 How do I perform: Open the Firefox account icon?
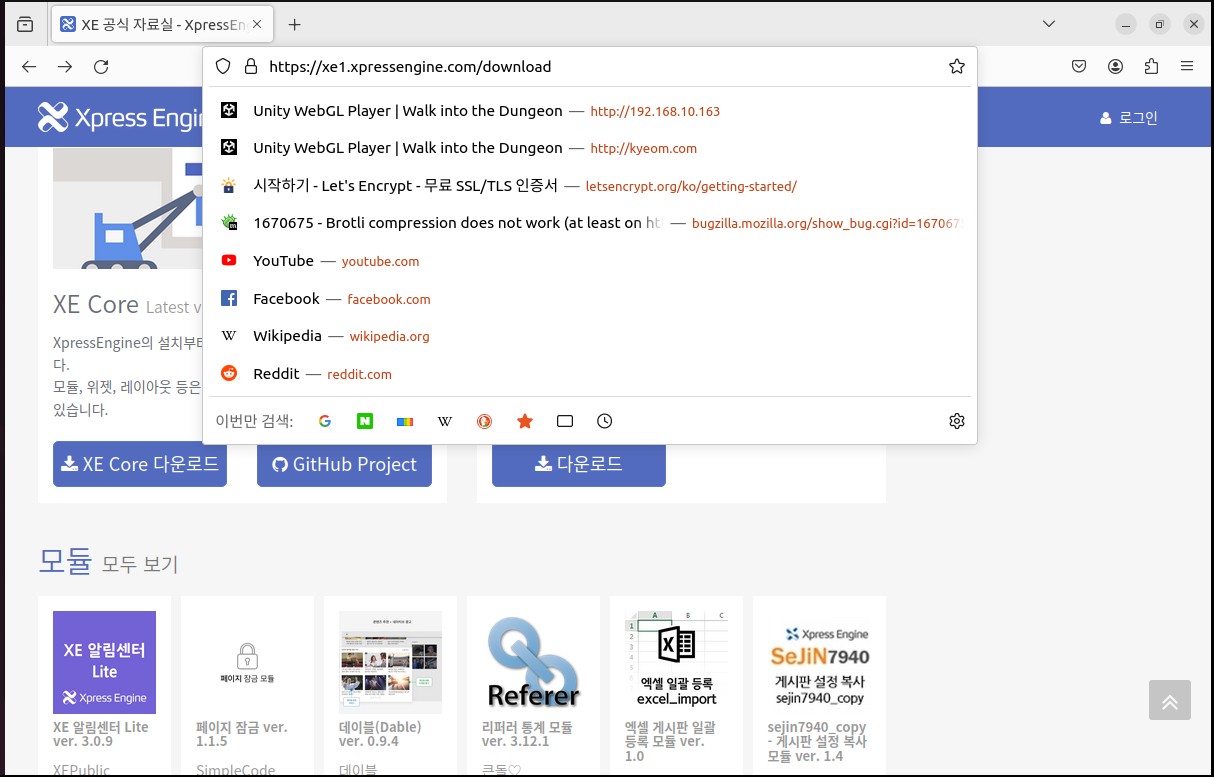(x=1115, y=67)
